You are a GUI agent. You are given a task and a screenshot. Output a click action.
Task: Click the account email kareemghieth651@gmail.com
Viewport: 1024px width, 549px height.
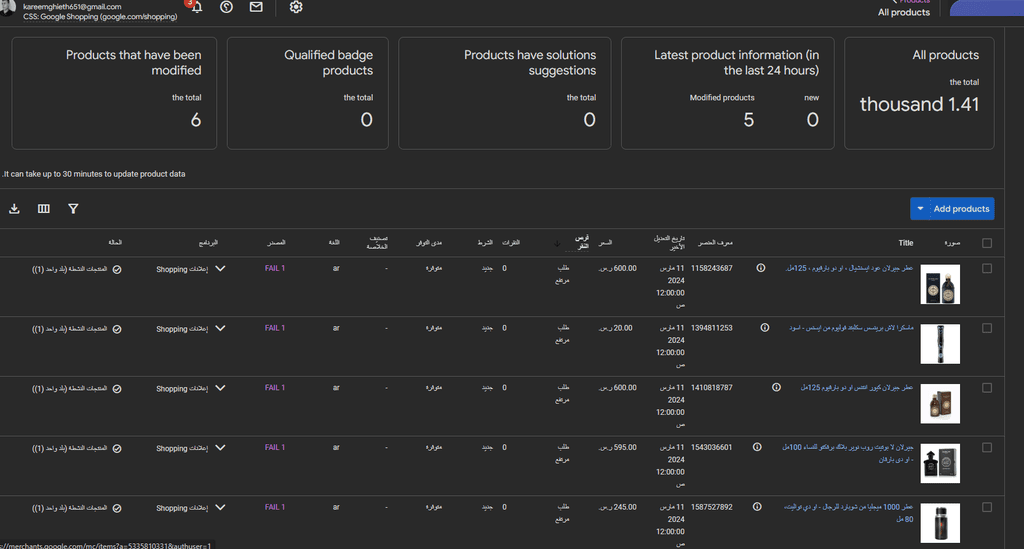(x=72, y=7)
